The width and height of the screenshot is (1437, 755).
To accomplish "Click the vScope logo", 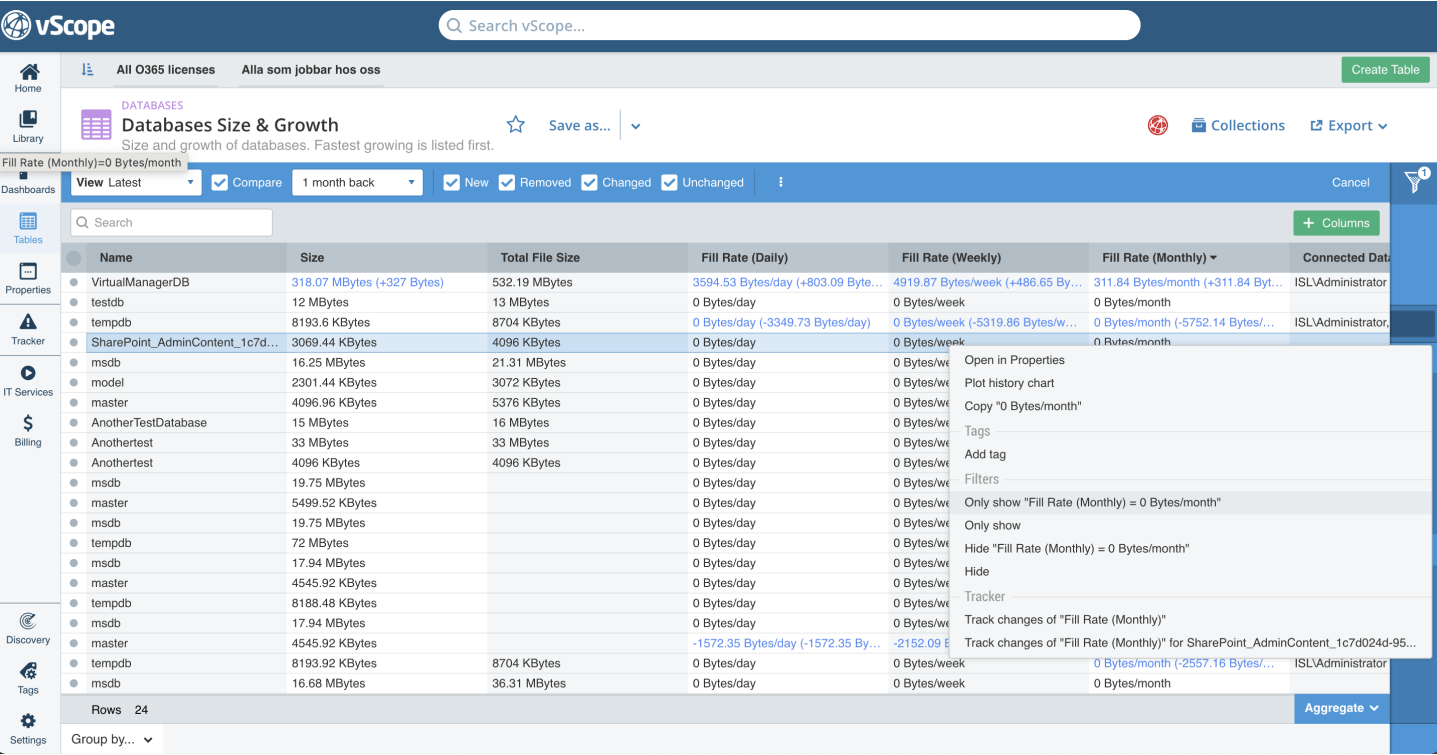I will point(58,25).
